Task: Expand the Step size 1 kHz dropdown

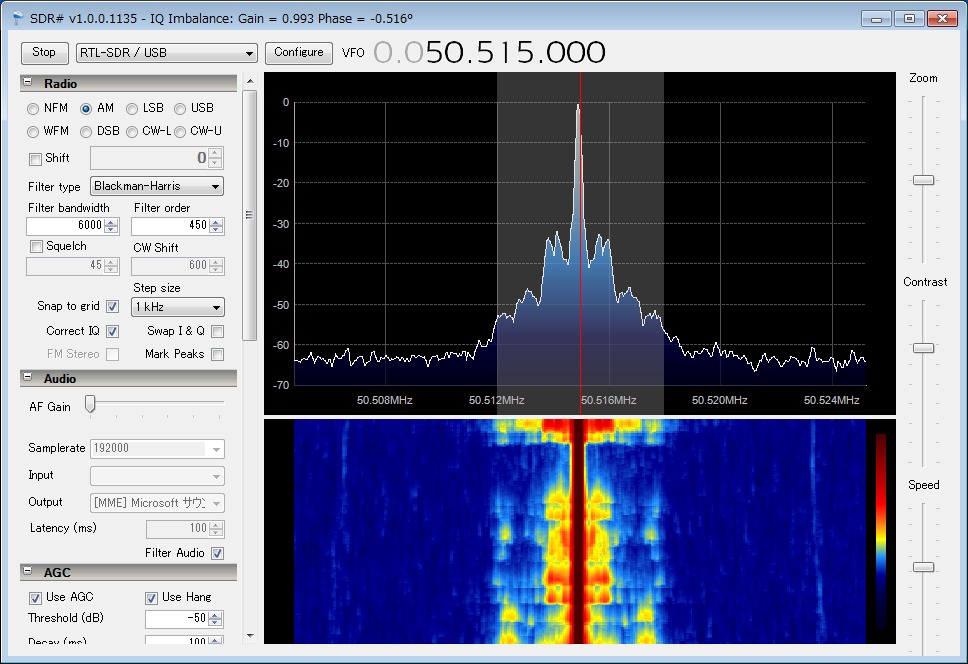Action: click(177, 307)
